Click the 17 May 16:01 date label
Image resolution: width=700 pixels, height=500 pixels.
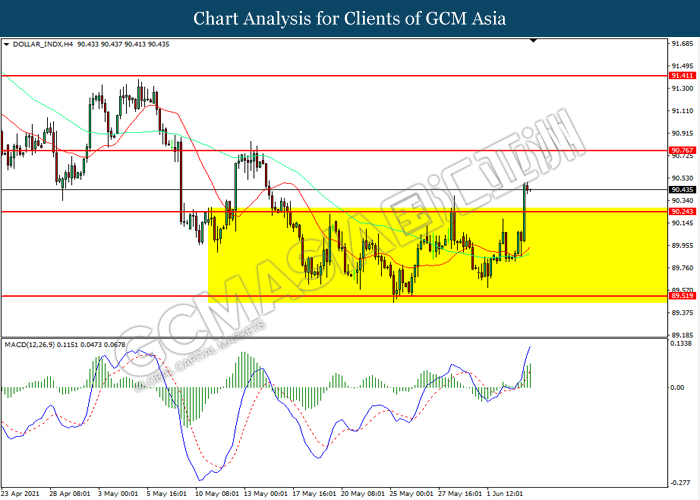click(314, 493)
